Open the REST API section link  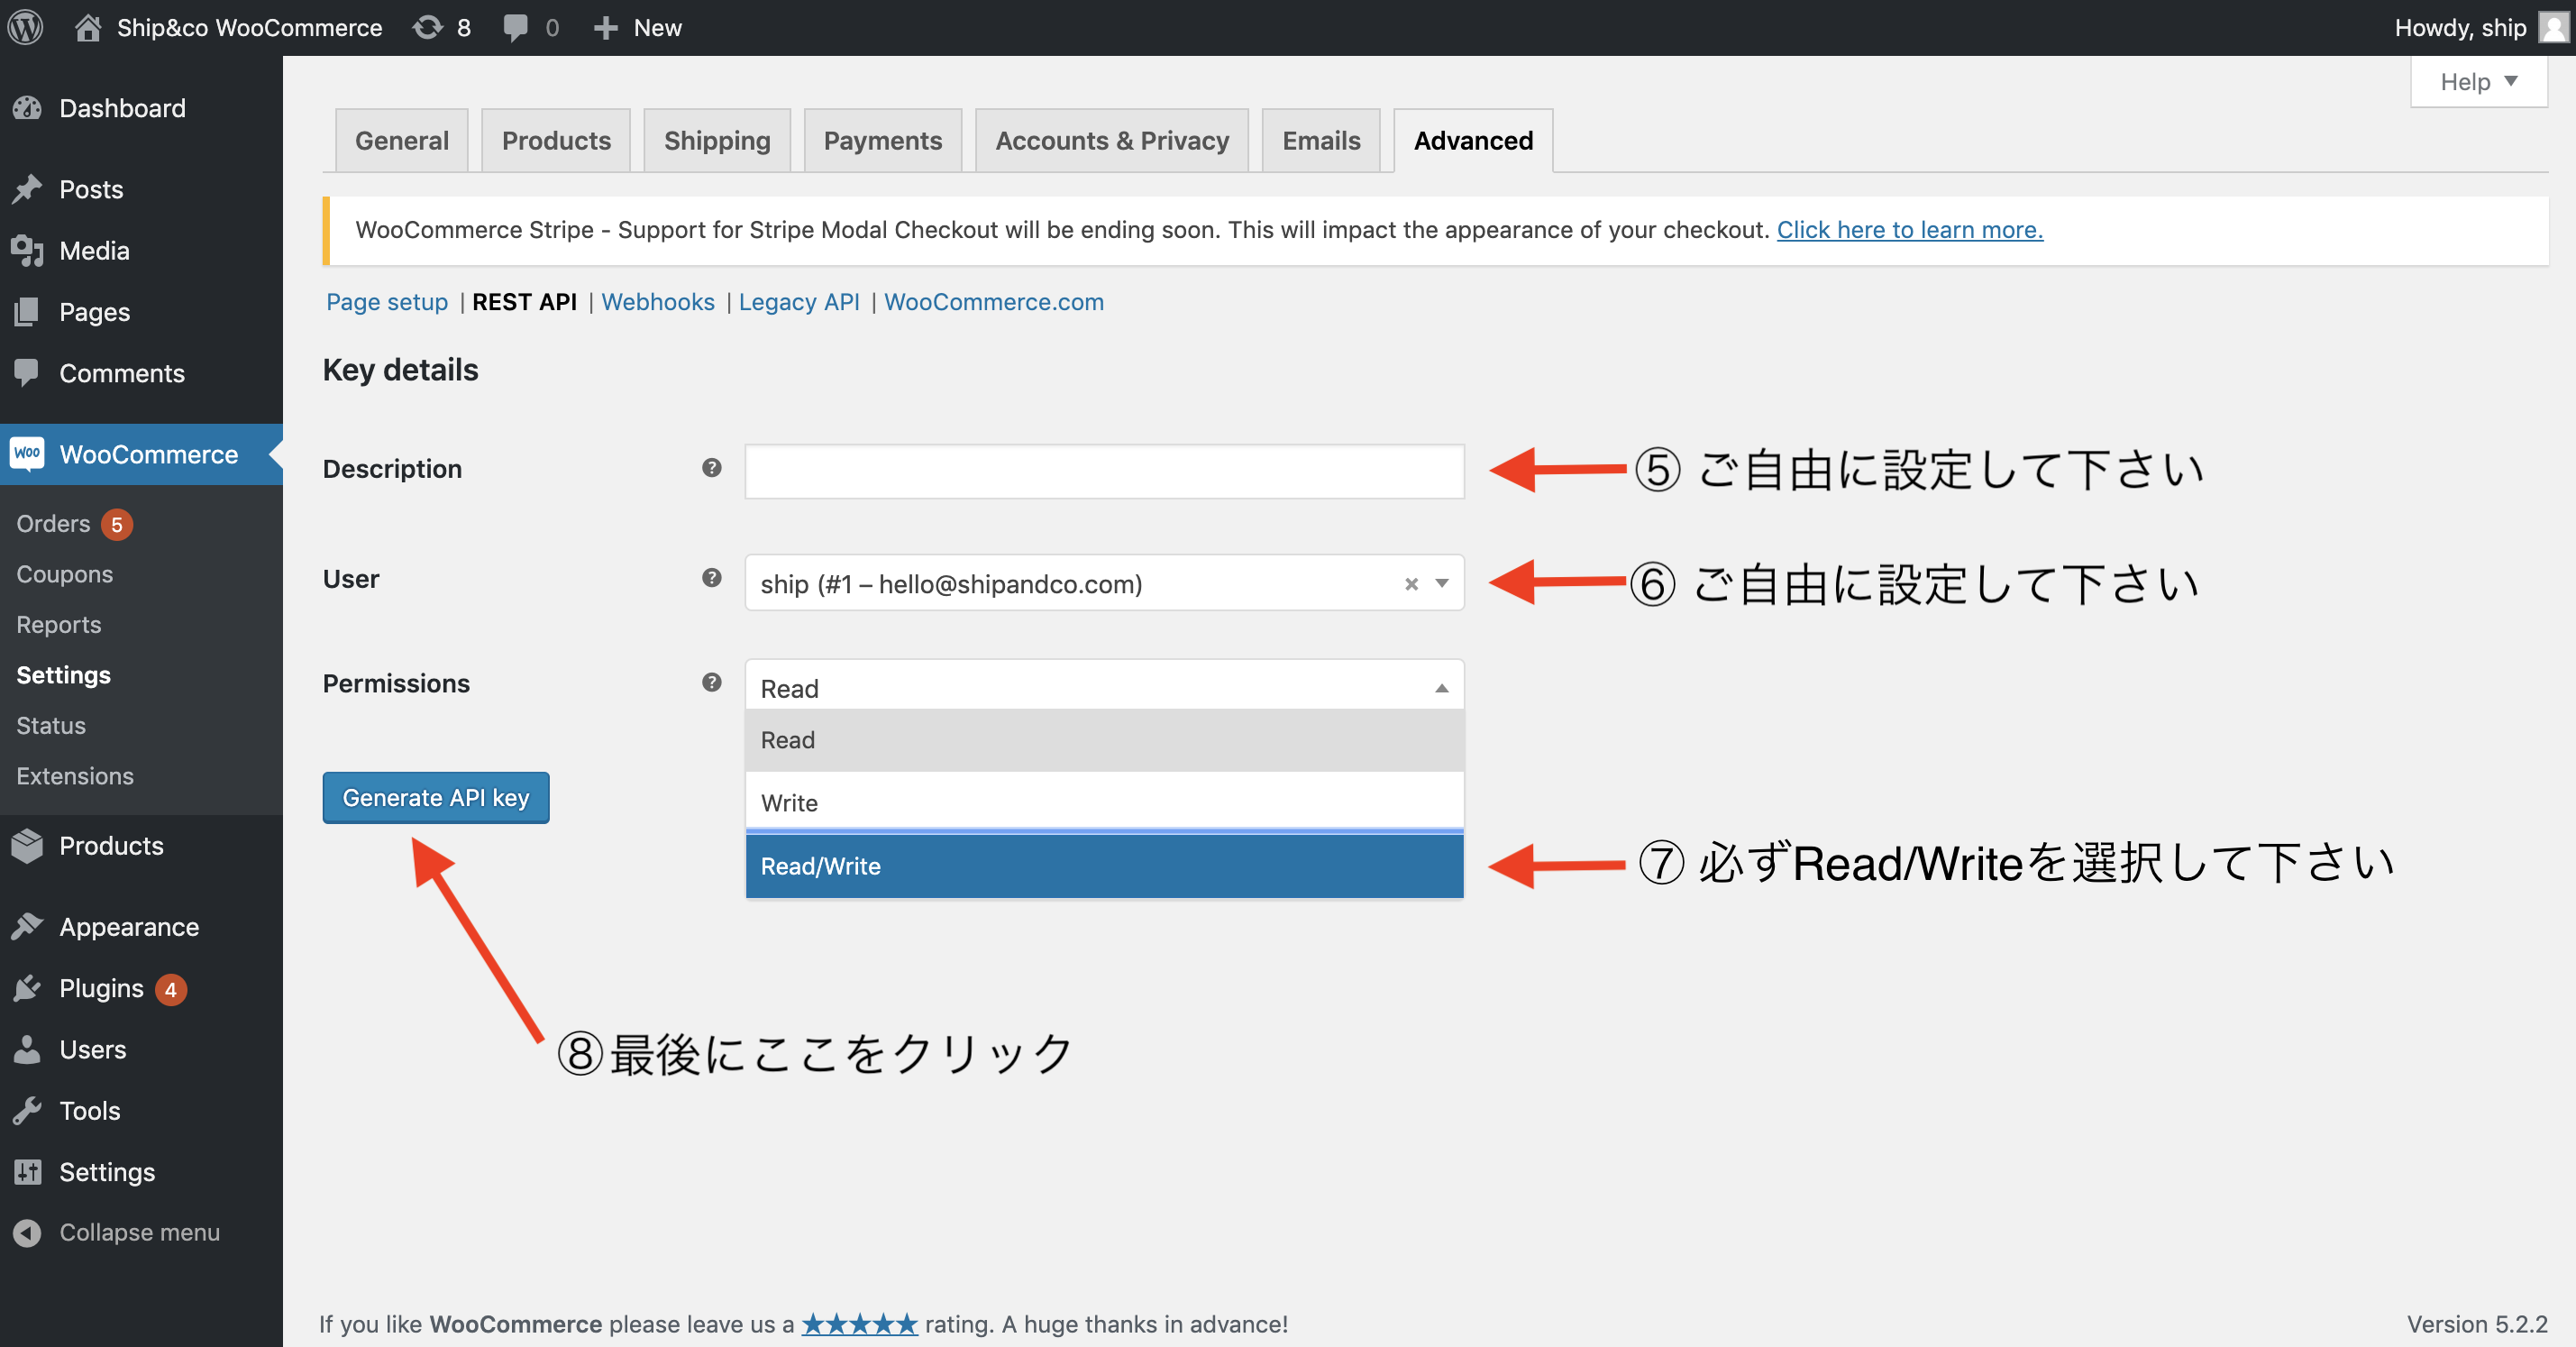coord(524,302)
